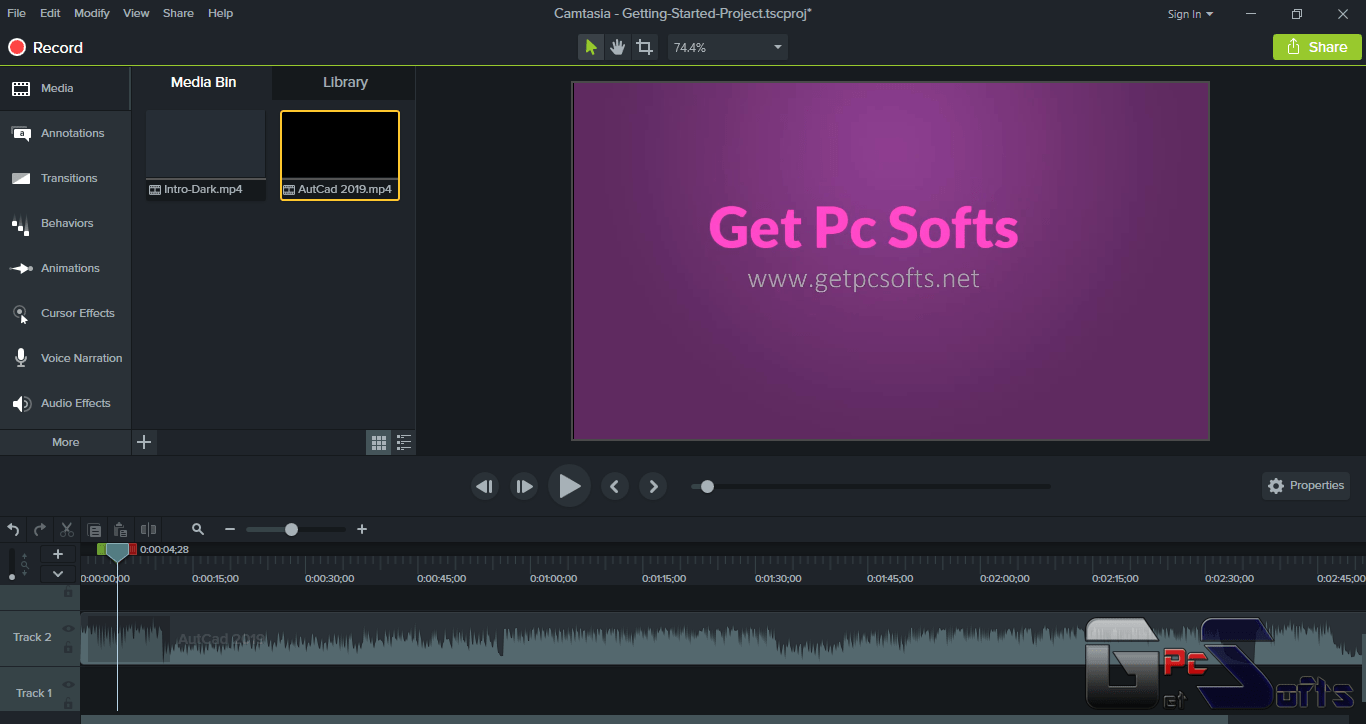Screen dimensions: 1366x724
Task: Switch media bin to list details view
Action: 404,442
